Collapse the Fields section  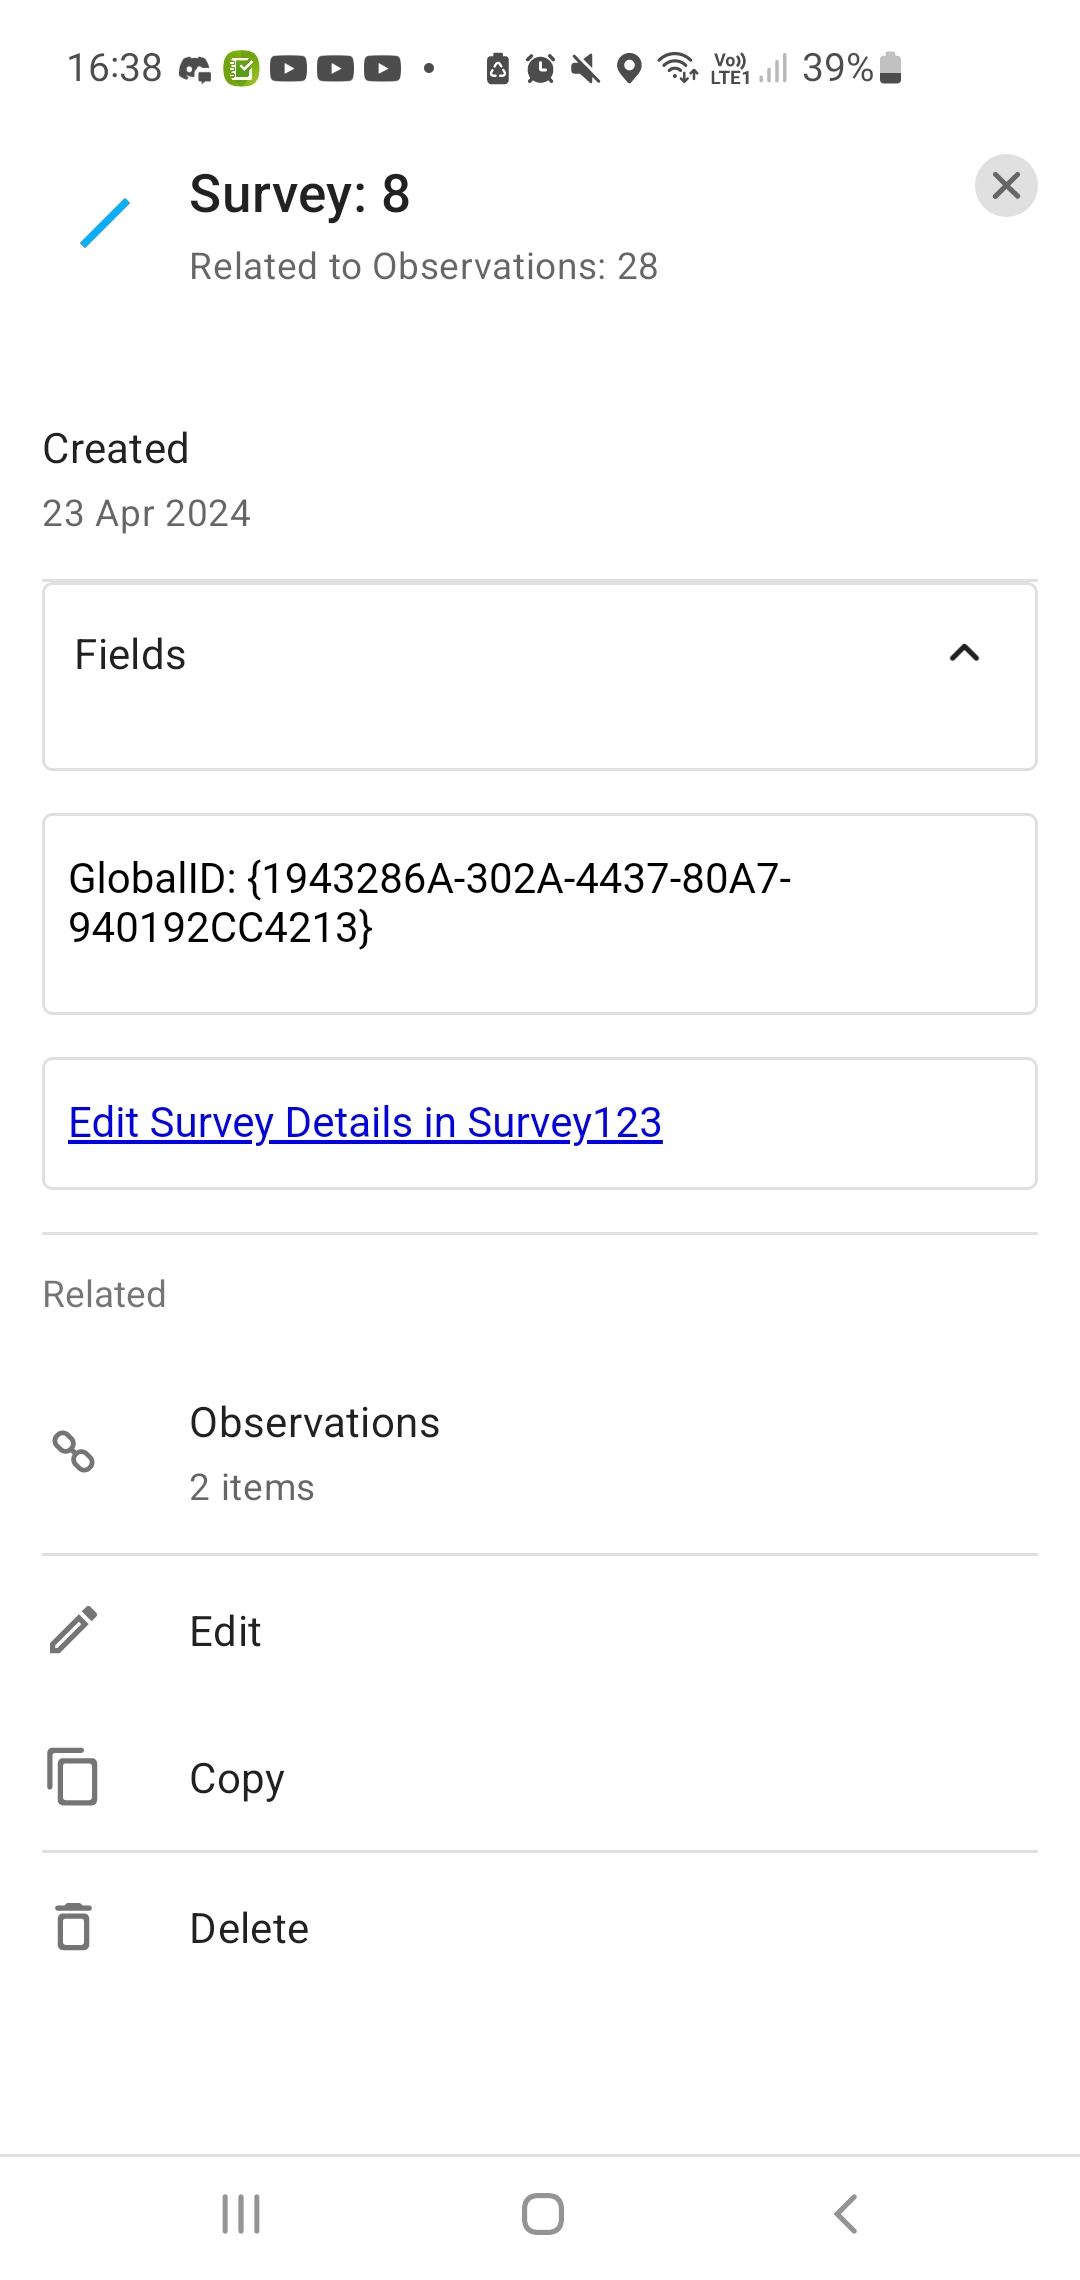[x=963, y=654]
